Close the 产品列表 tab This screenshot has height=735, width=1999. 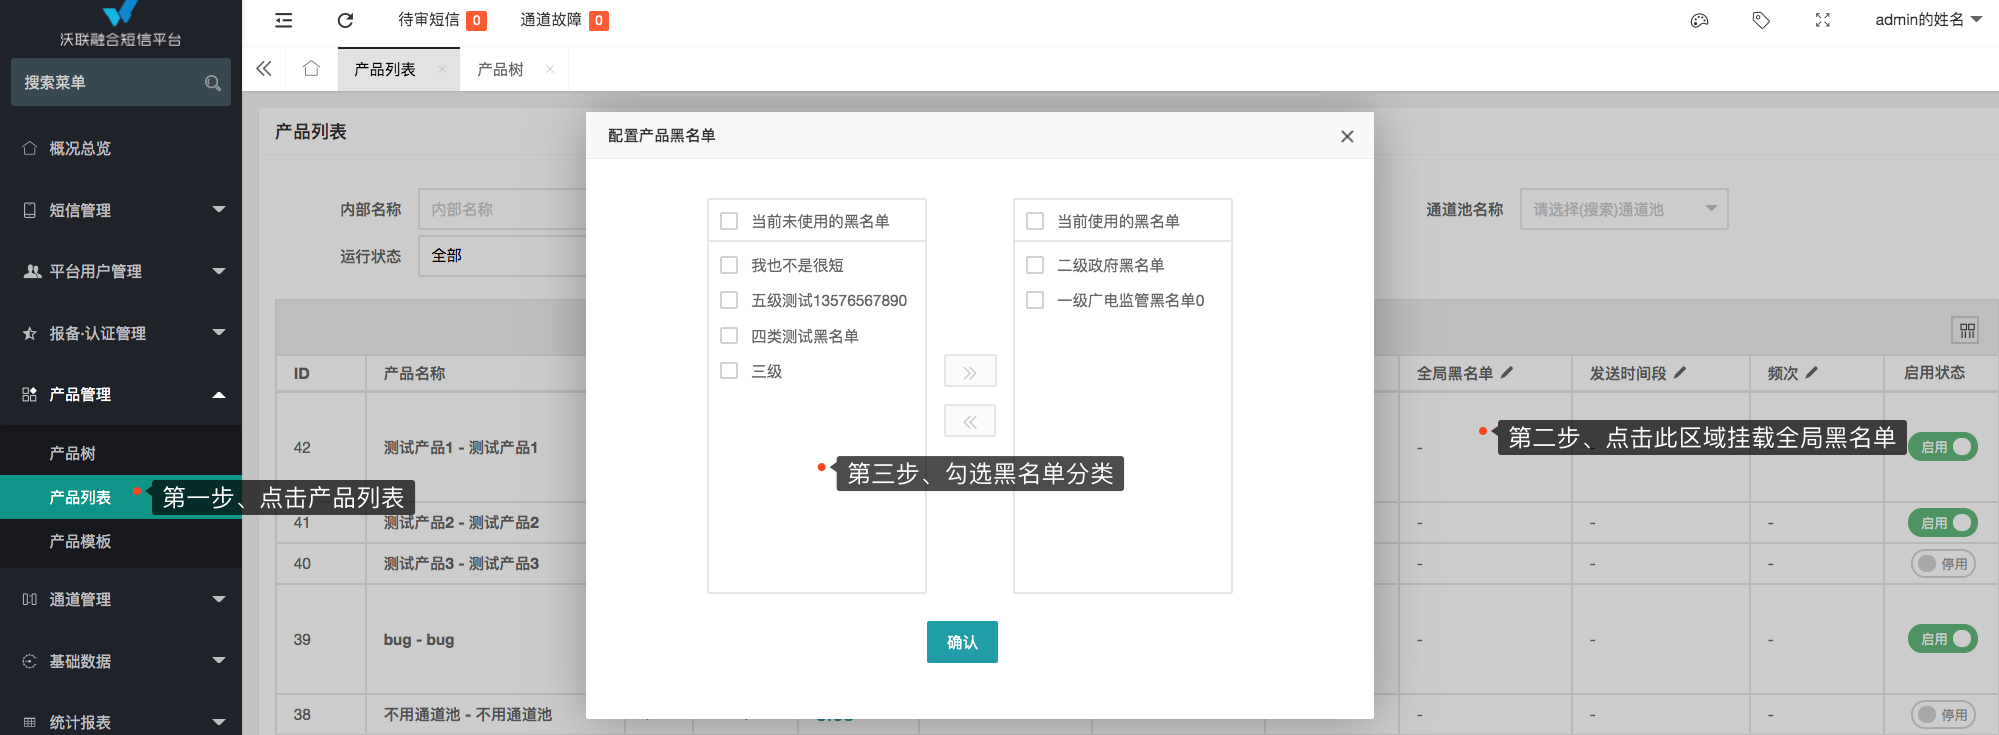coord(441,69)
